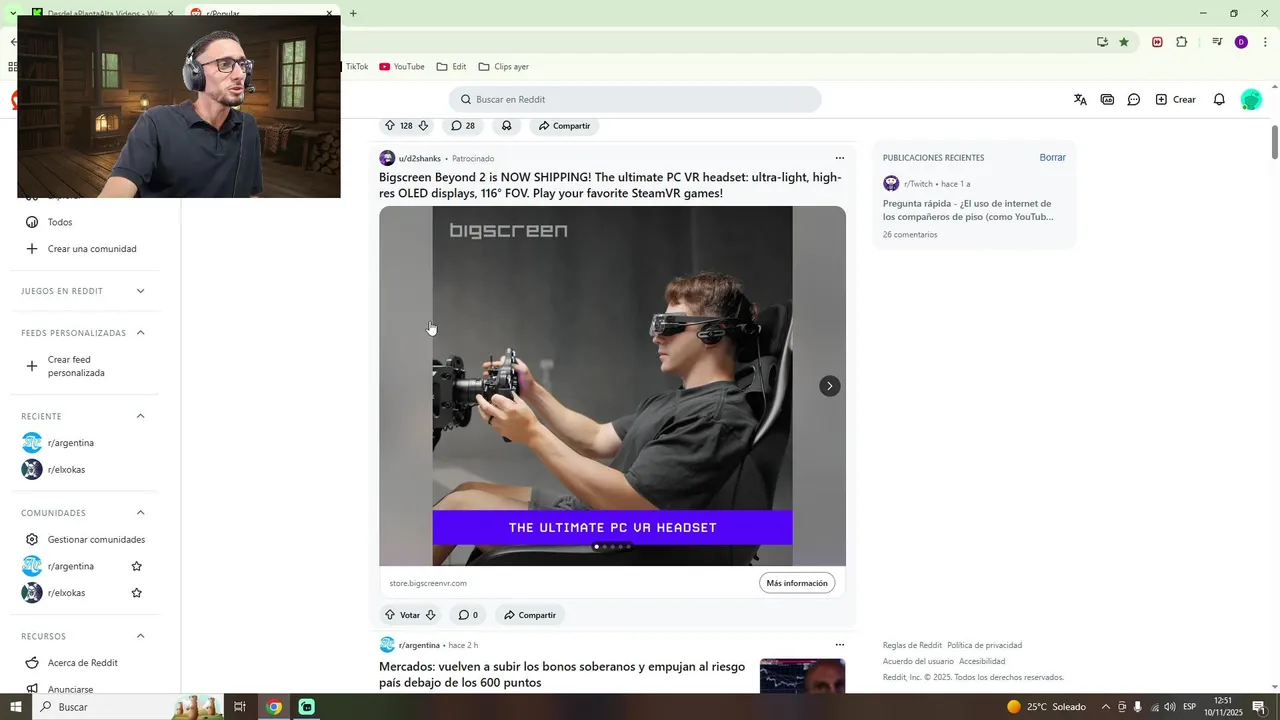Open the 28 comments on top post

[463, 126]
